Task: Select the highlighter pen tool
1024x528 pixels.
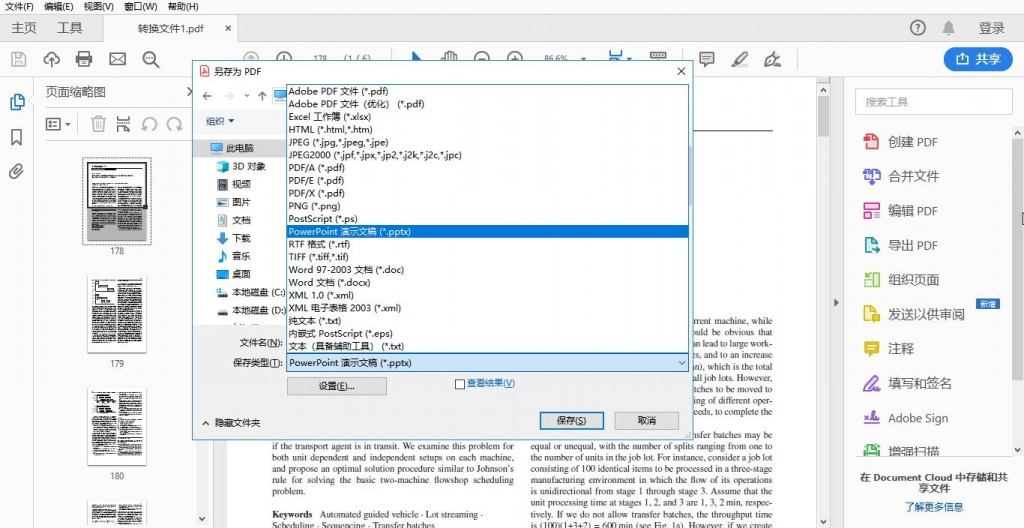Action: coord(739,59)
